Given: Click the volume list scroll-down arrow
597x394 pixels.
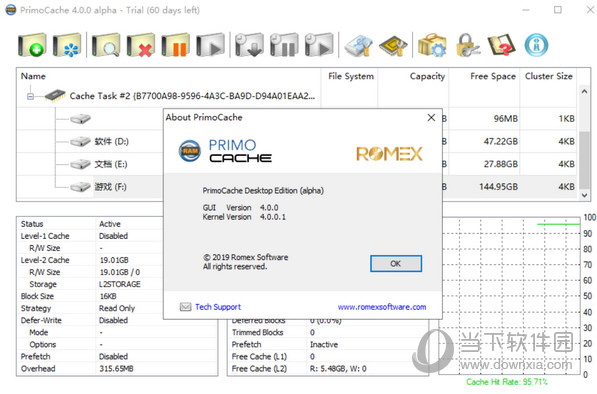Looking at the screenshot, I should pyautogui.click(x=584, y=195).
